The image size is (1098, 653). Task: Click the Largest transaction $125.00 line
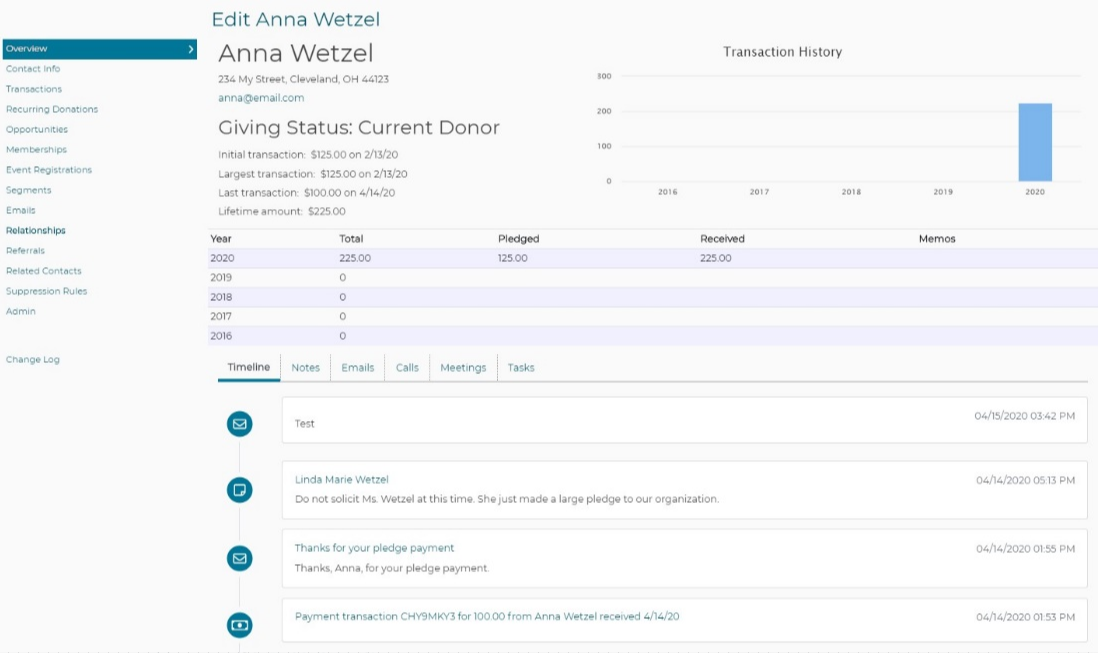click(312, 174)
